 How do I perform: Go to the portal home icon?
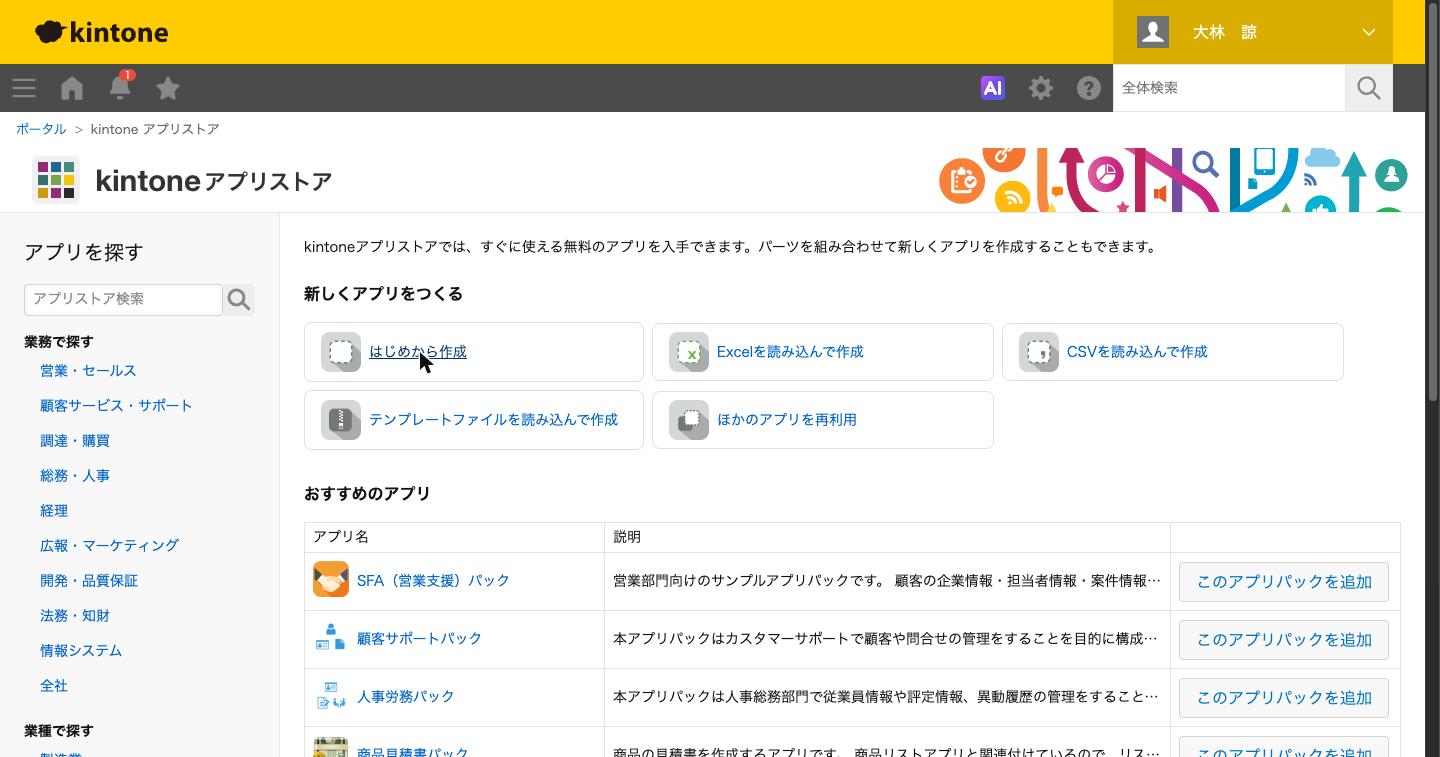point(72,88)
